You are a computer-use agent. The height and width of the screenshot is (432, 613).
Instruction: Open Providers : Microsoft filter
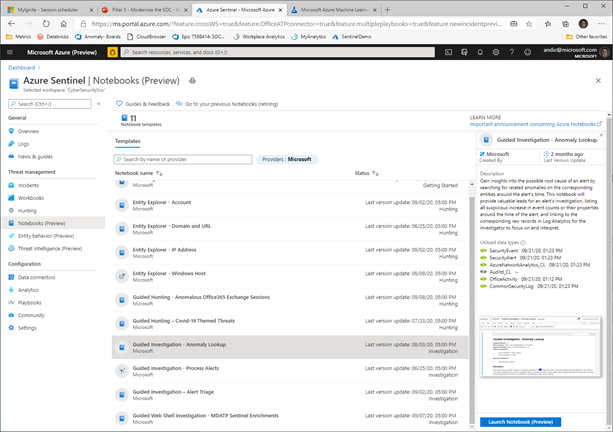[x=287, y=159]
